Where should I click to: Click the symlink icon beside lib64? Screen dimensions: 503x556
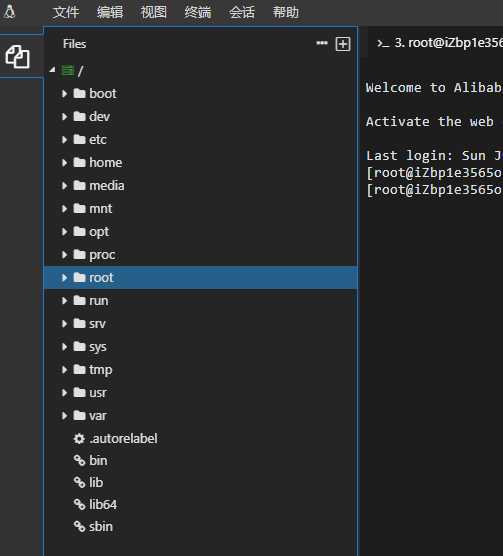79,504
